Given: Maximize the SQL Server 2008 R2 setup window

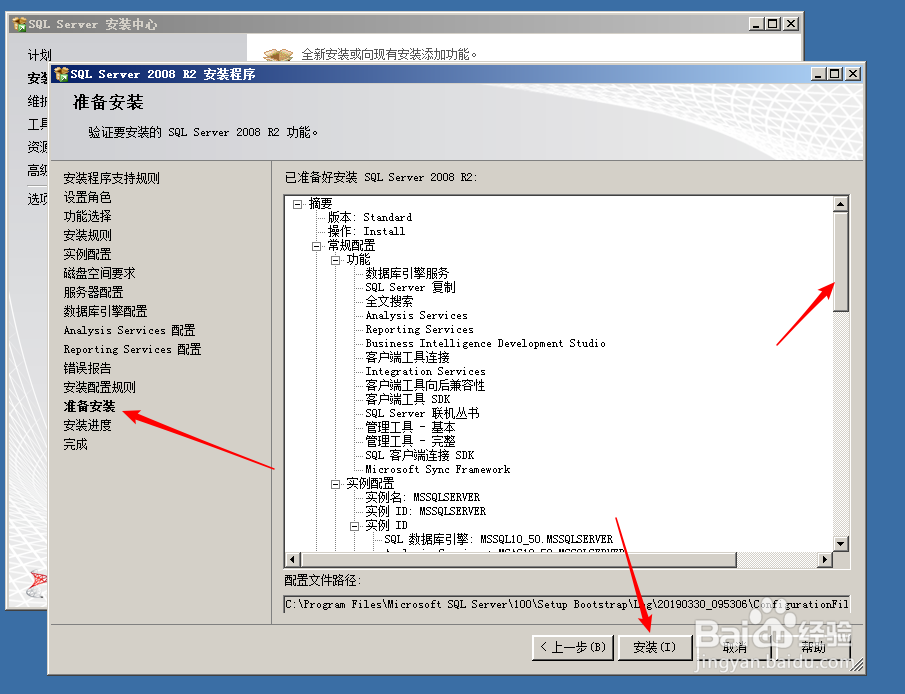Looking at the screenshot, I should pos(835,74).
